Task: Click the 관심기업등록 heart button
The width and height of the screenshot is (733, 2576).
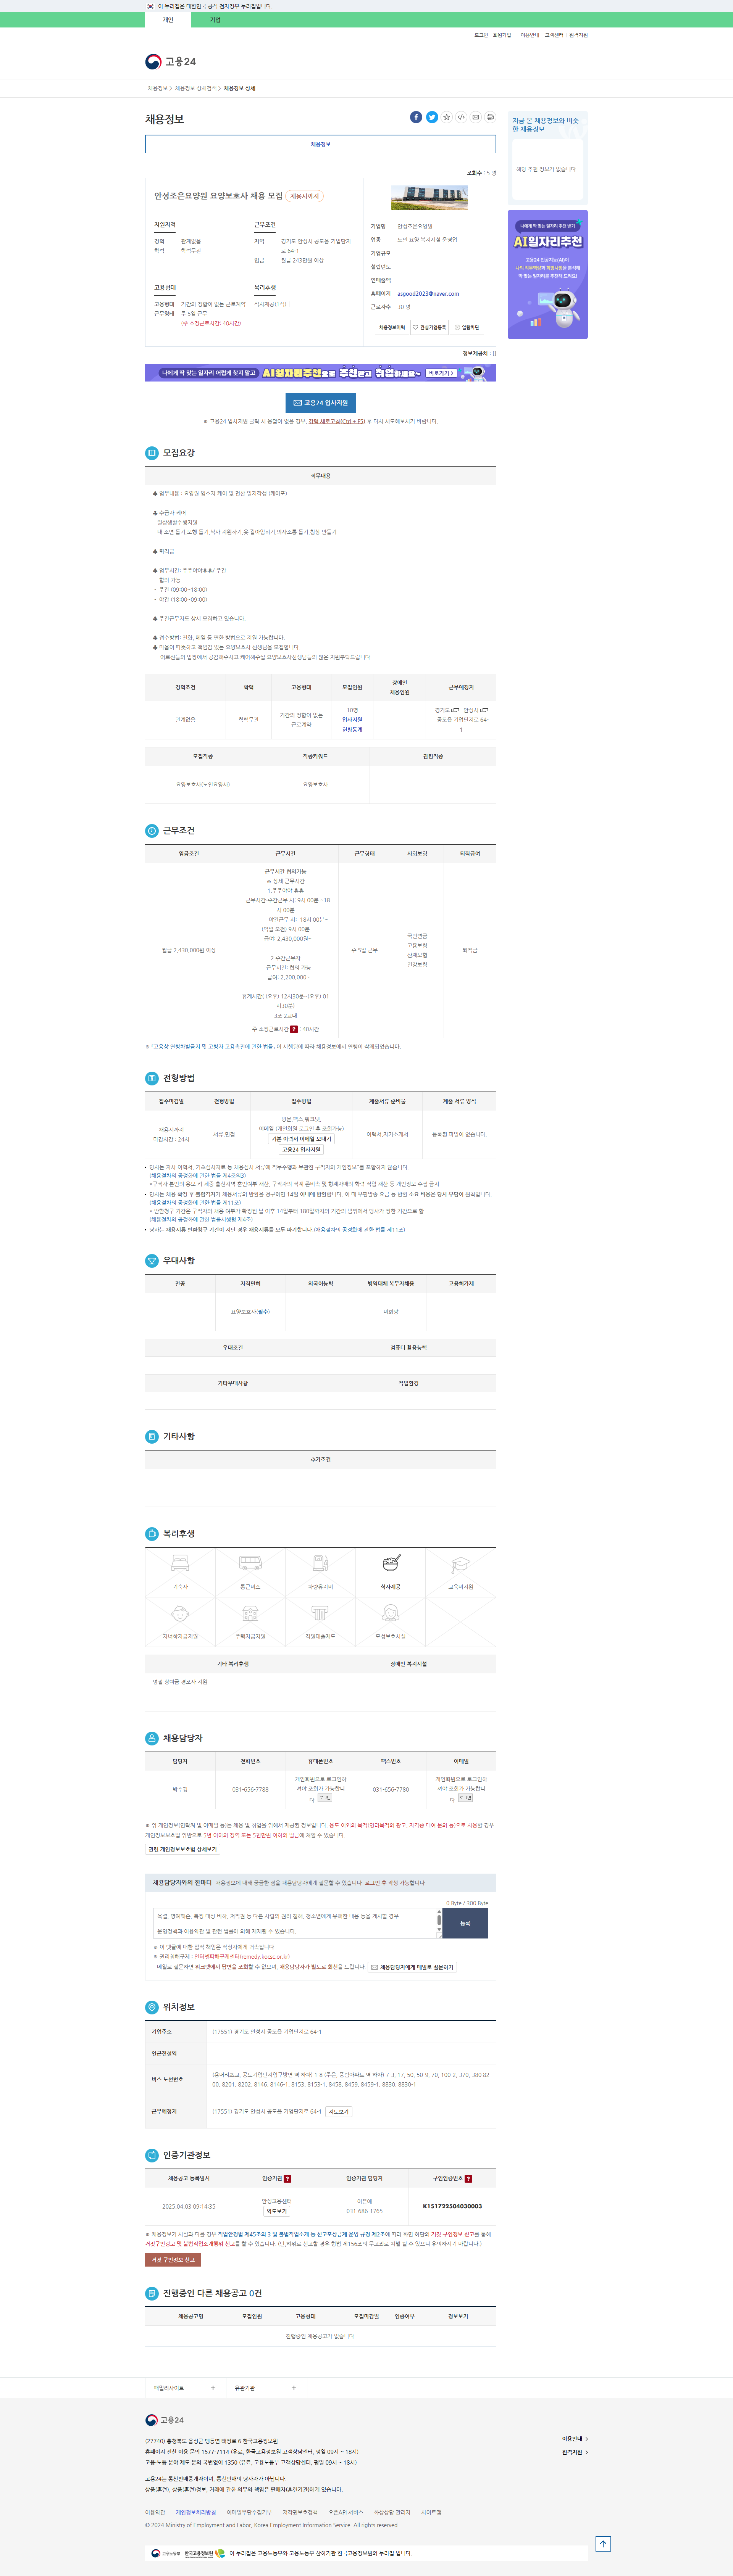Action: coord(430,327)
